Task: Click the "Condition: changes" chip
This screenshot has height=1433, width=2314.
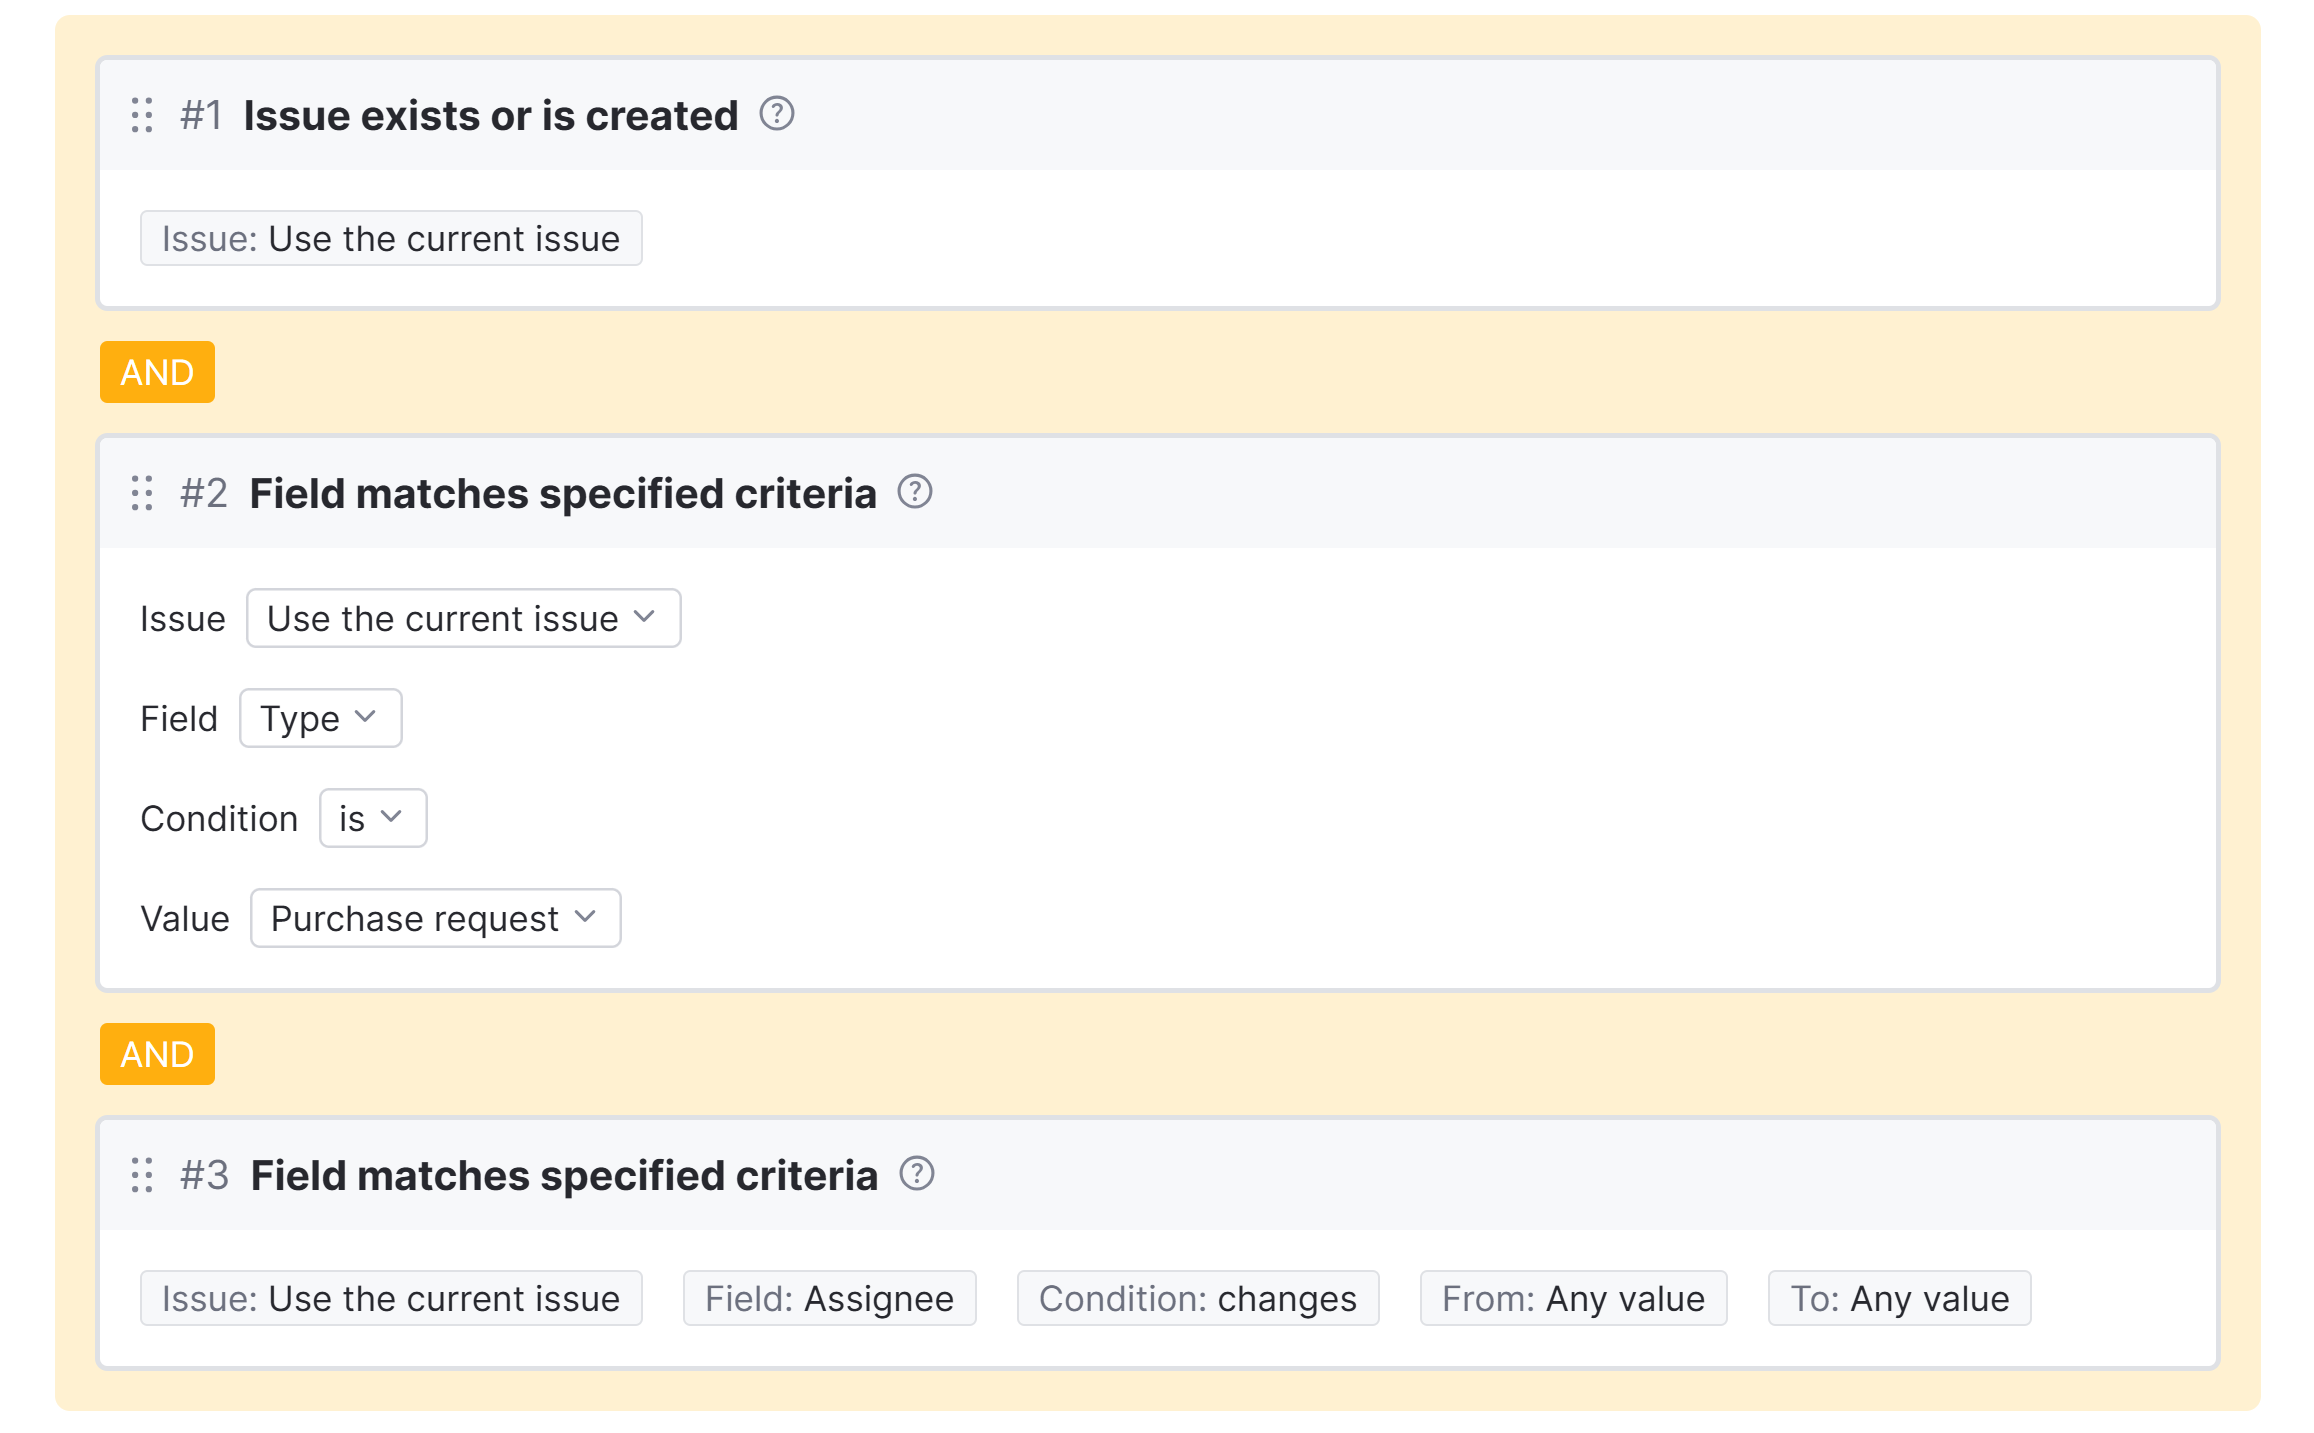Action: click(x=1197, y=1297)
